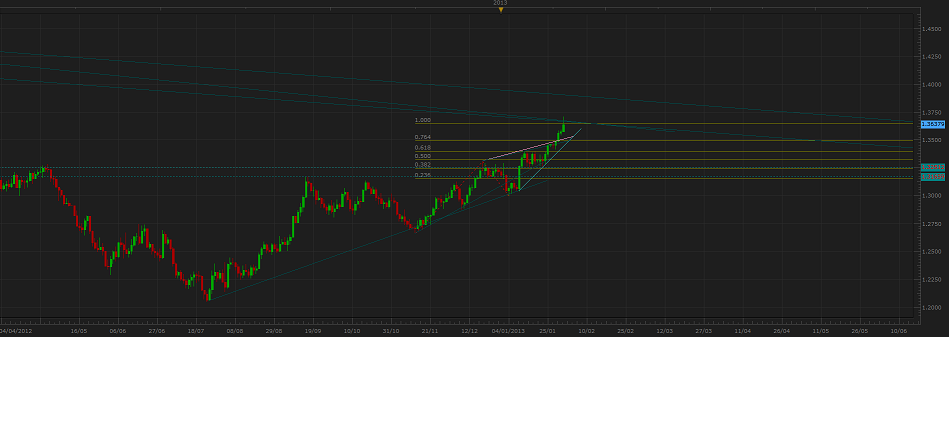Click 1.4500 on the price axis
950x447 pixels.
[932, 29]
